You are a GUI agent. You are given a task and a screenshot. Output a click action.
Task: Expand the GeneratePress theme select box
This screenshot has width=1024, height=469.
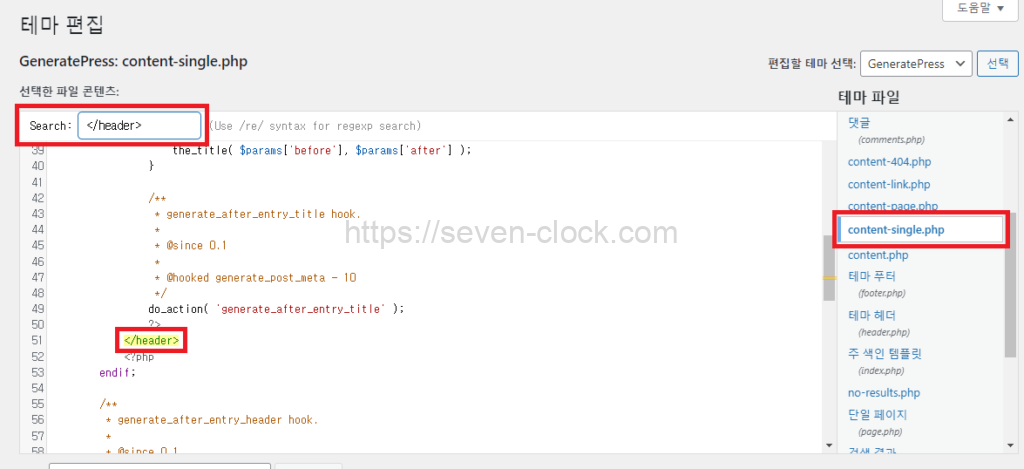coord(915,63)
